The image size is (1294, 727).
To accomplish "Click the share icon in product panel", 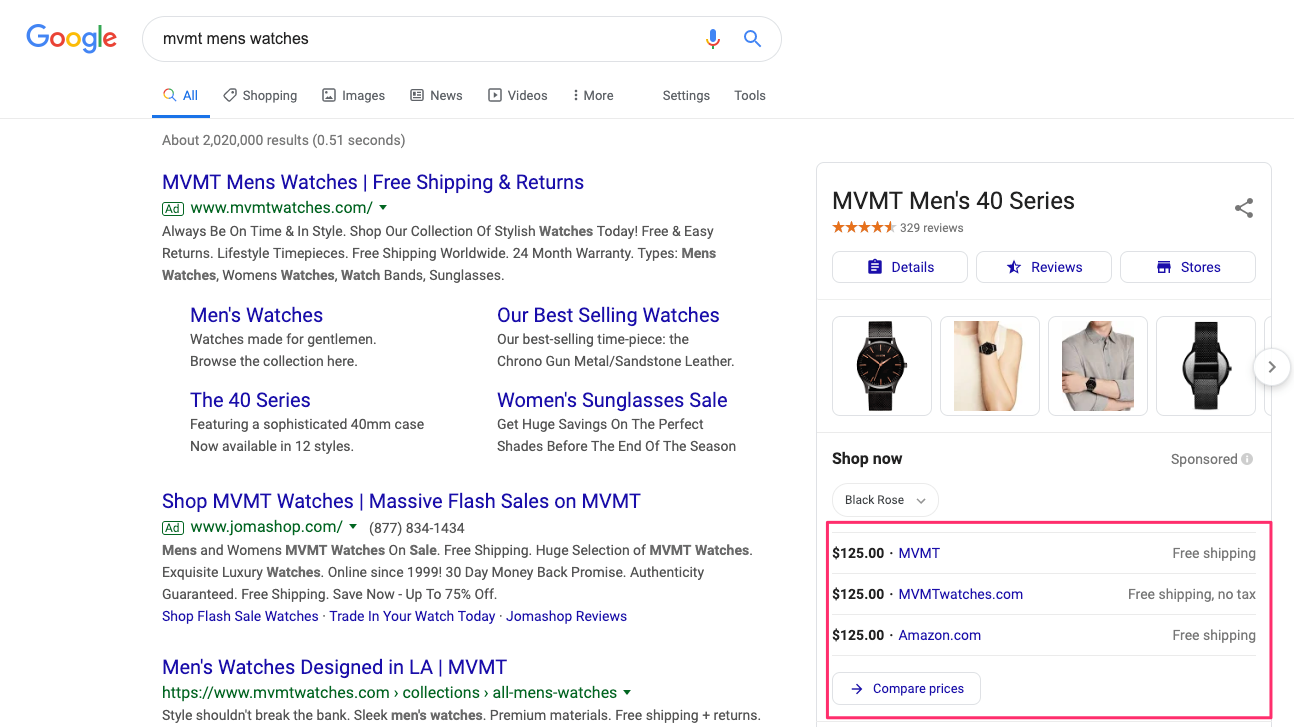I will 1244,208.
